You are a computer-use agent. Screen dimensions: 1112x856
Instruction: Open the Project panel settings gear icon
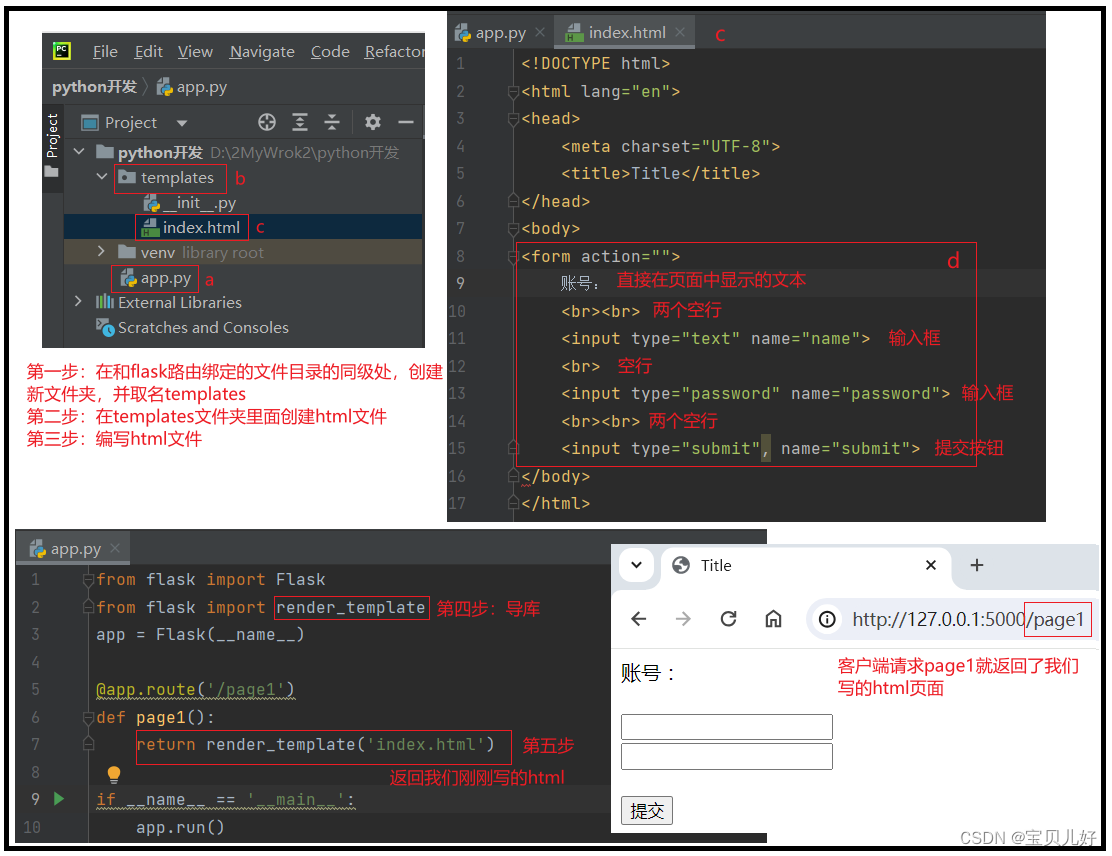pyautogui.click(x=372, y=122)
